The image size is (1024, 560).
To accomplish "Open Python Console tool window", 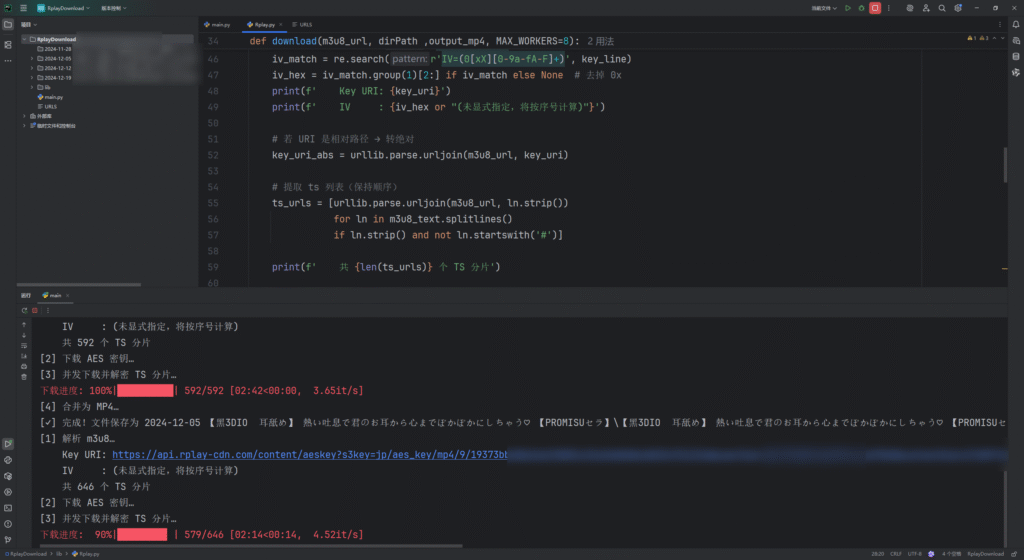I will coord(8,460).
